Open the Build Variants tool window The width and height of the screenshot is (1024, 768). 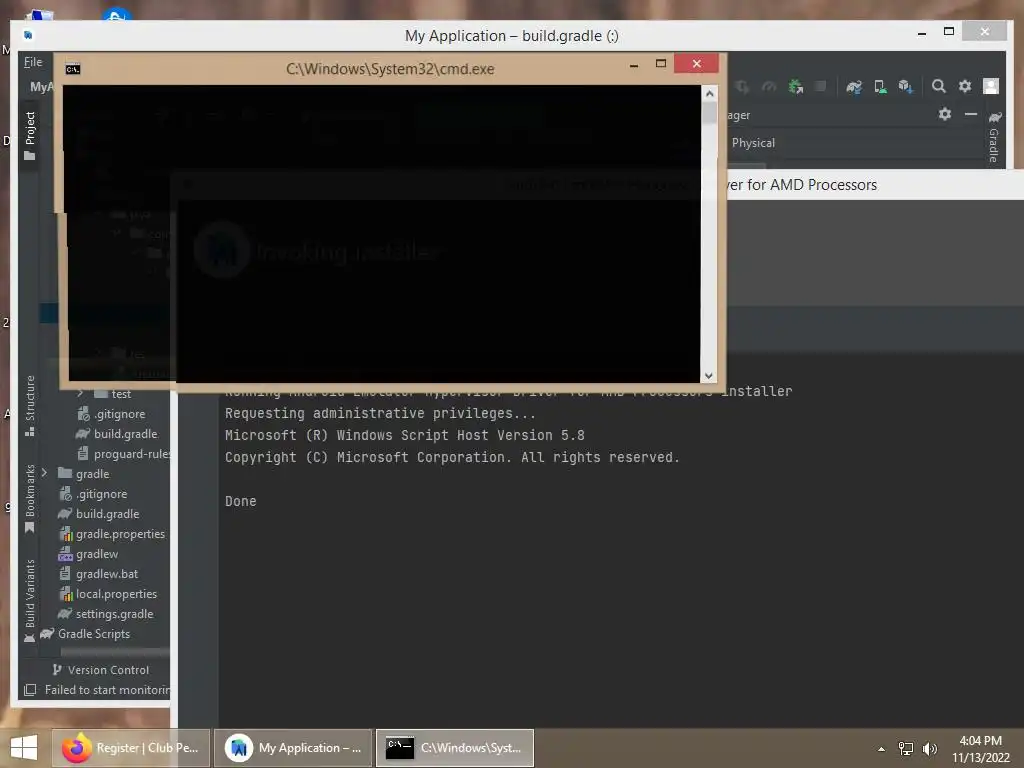[x=29, y=601]
